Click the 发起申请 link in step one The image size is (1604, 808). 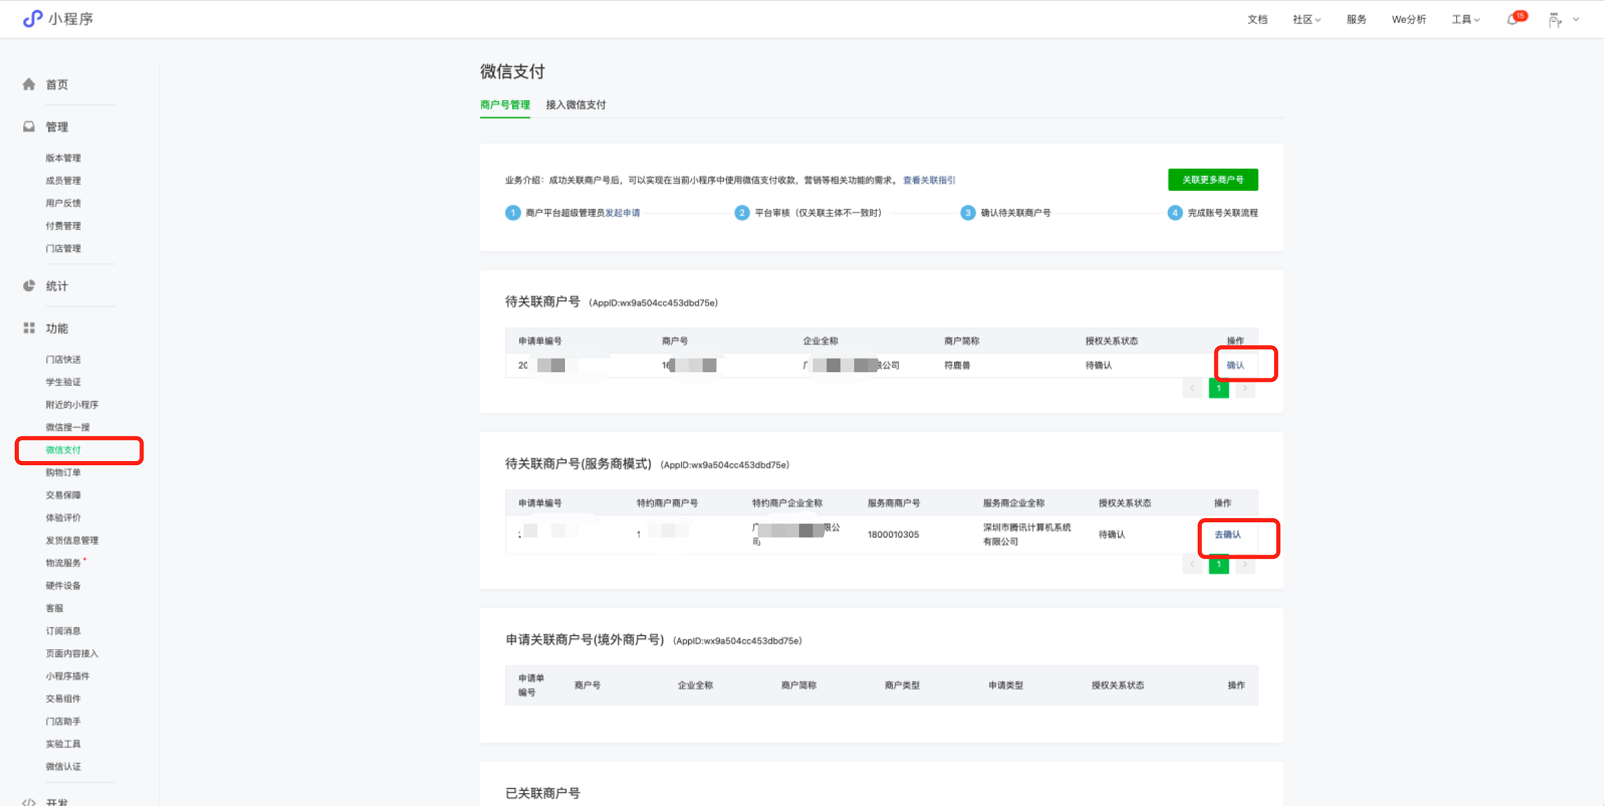coord(622,213)
